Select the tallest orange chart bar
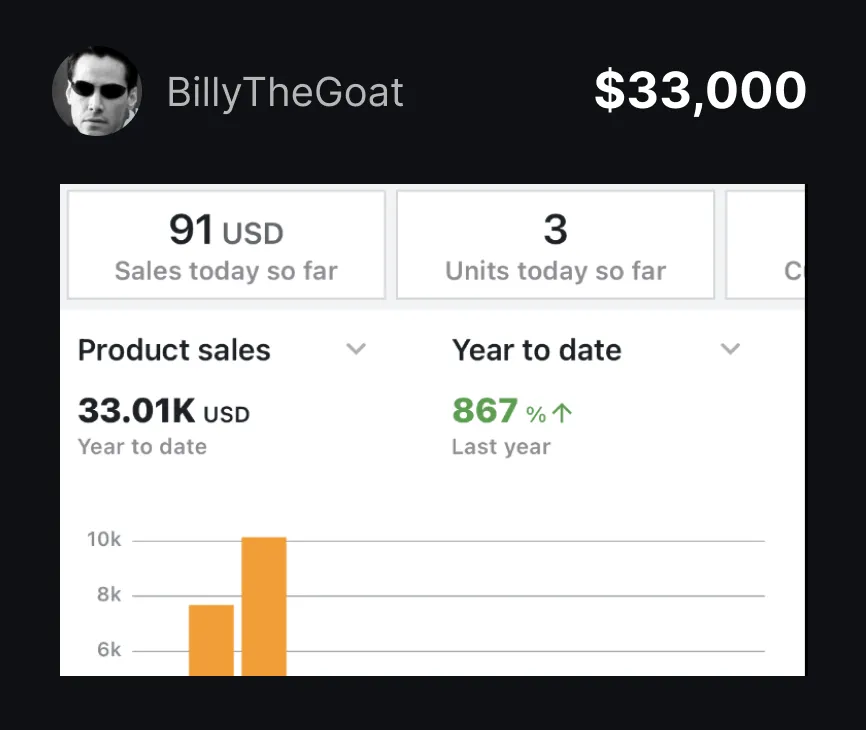Image resolution: width=866 pixels, height=730 pixels. (x=264, y=606)
